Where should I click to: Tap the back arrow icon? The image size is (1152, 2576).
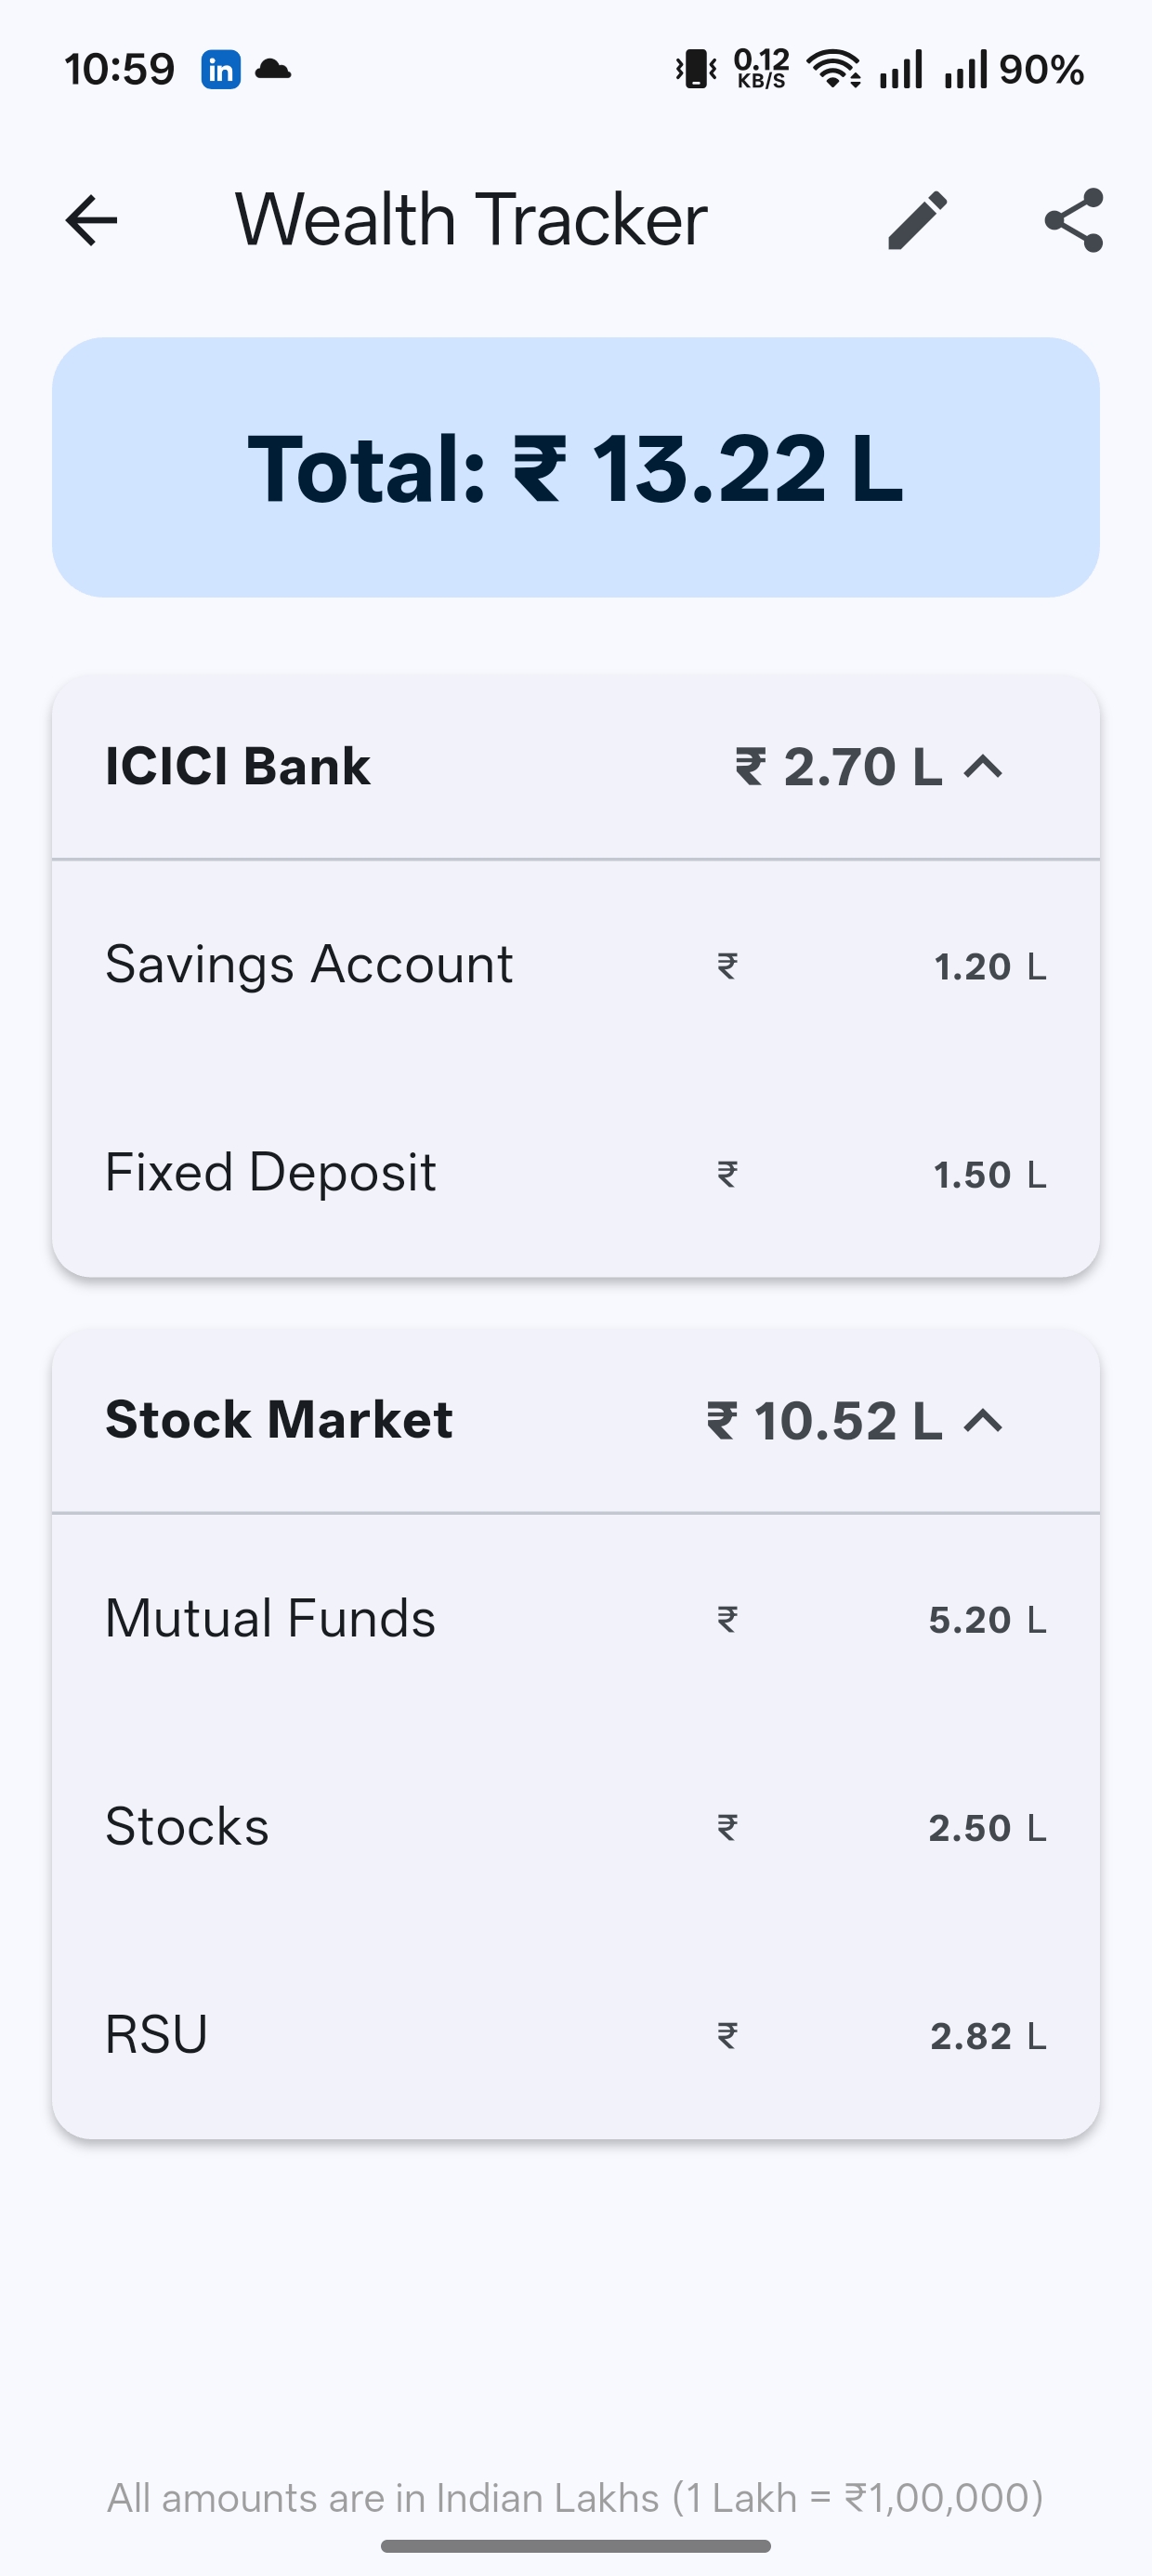[x=91, y=220]
